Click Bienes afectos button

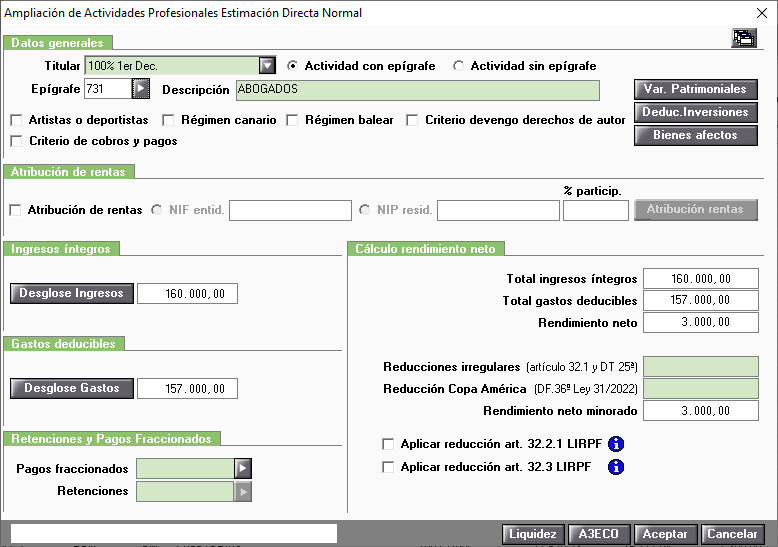click(696, 135)
